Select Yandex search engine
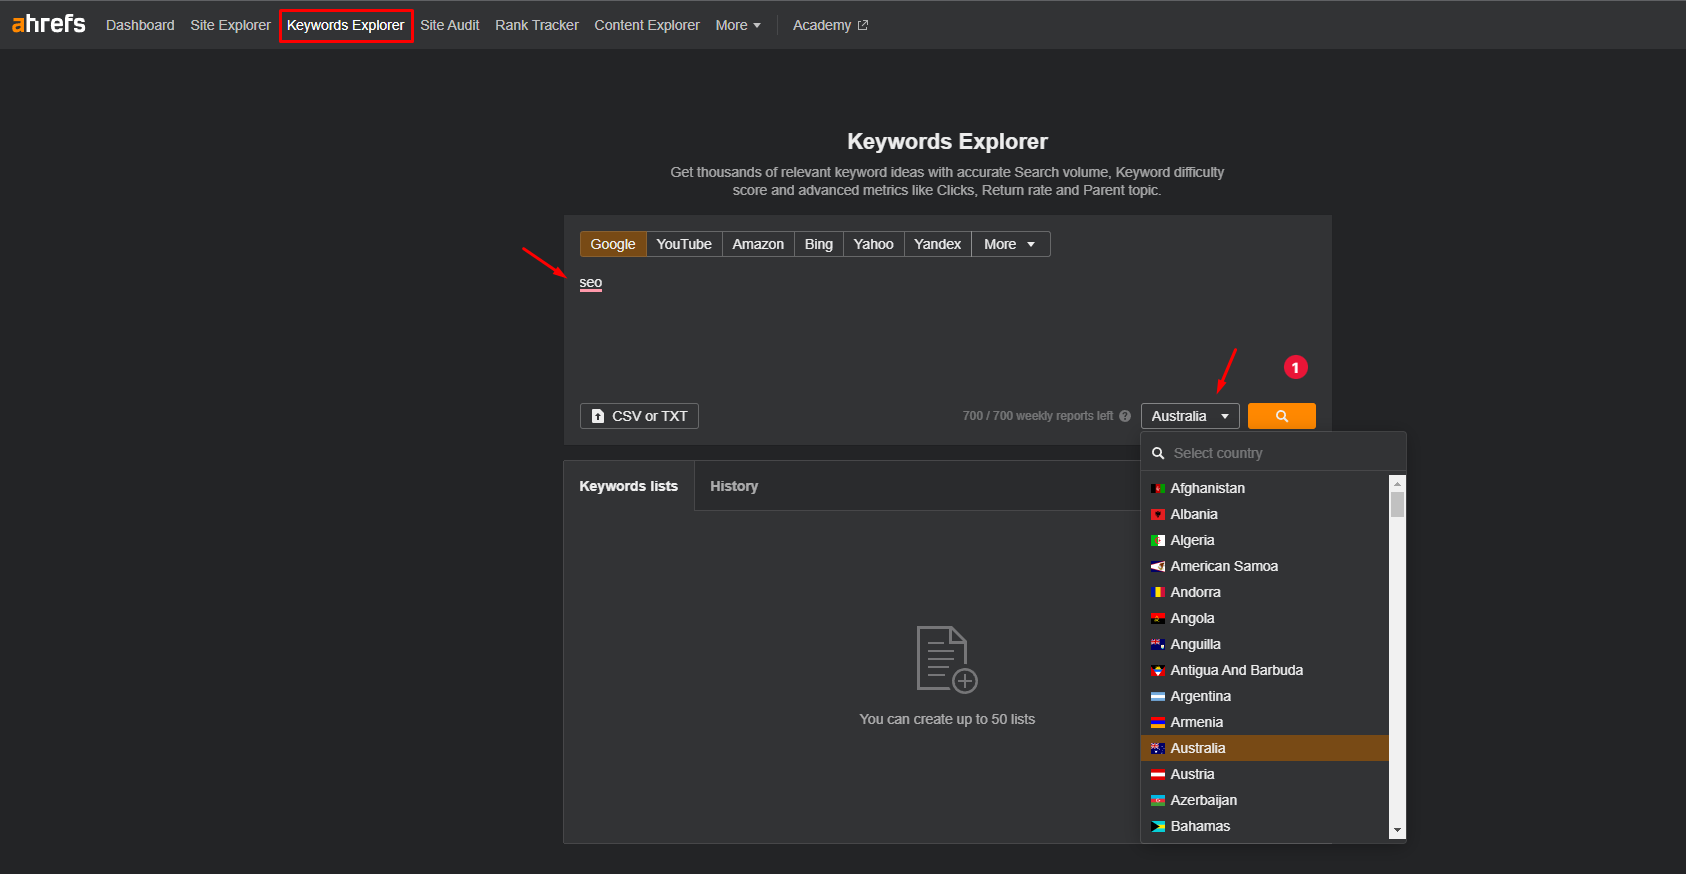Viewport: 1686px width, 874px height. coord(938,244)
